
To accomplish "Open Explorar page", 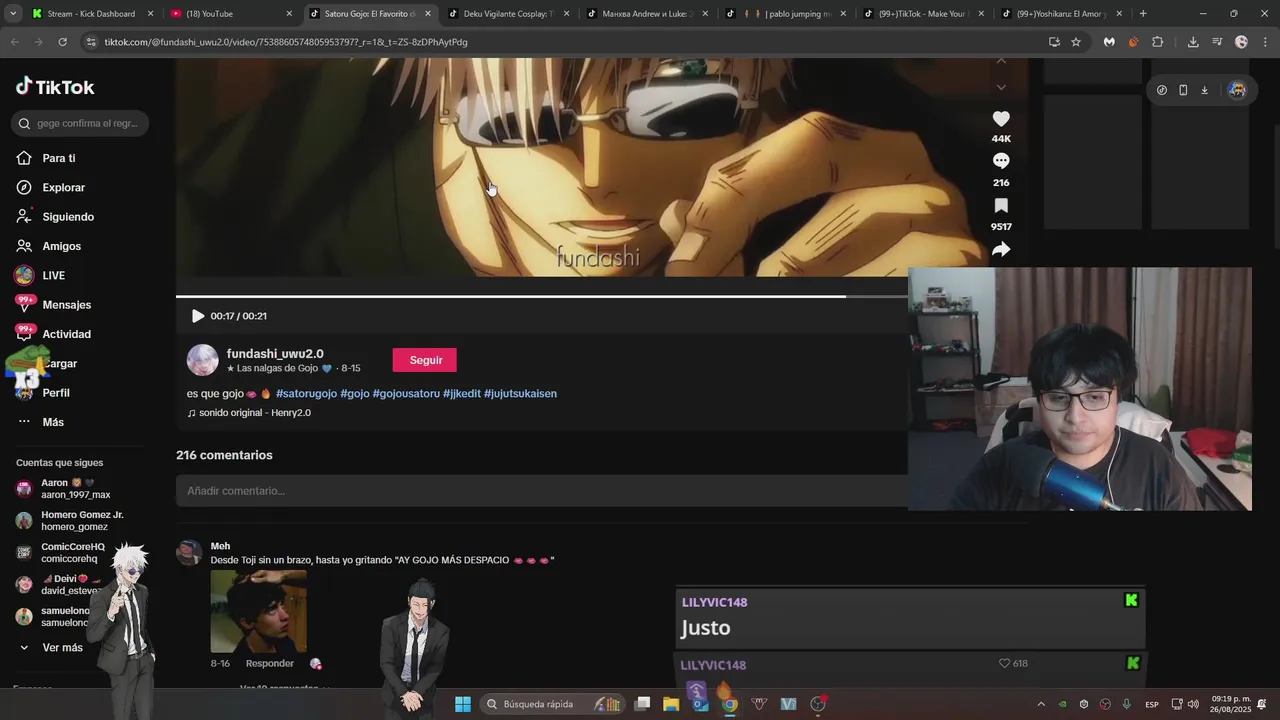I will click(x=63, y=187).
